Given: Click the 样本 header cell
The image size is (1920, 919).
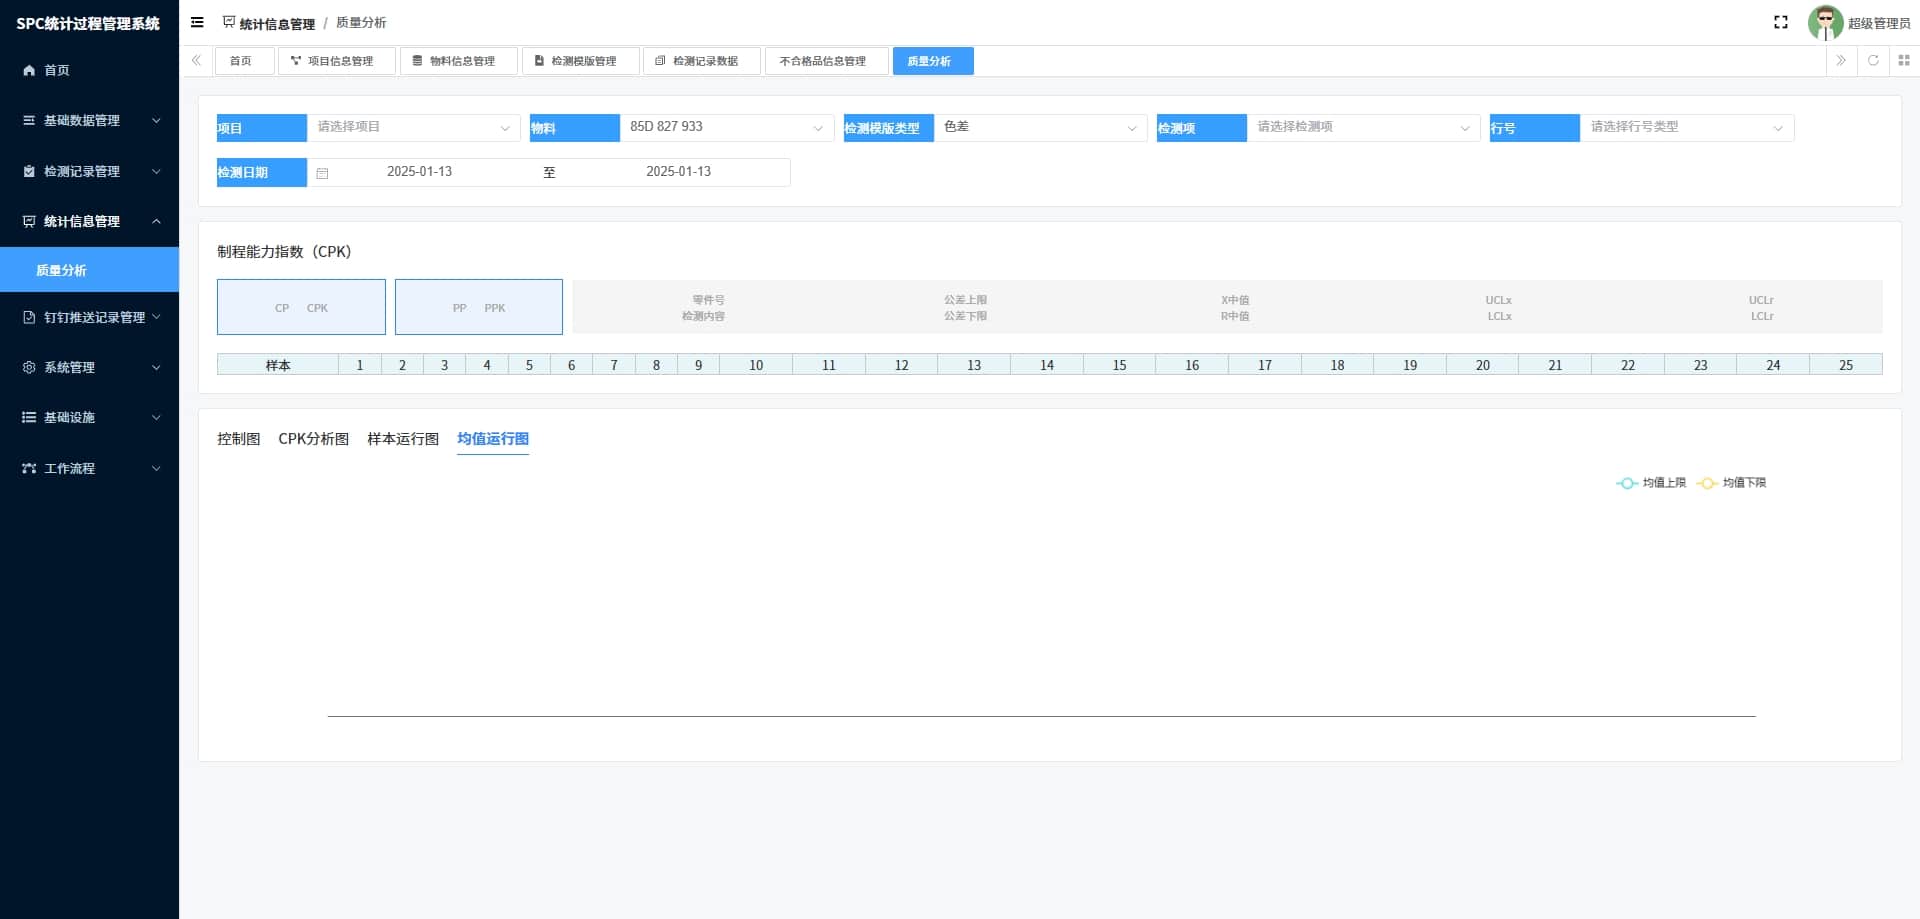Looking at the screenshot, I should 278,365.
